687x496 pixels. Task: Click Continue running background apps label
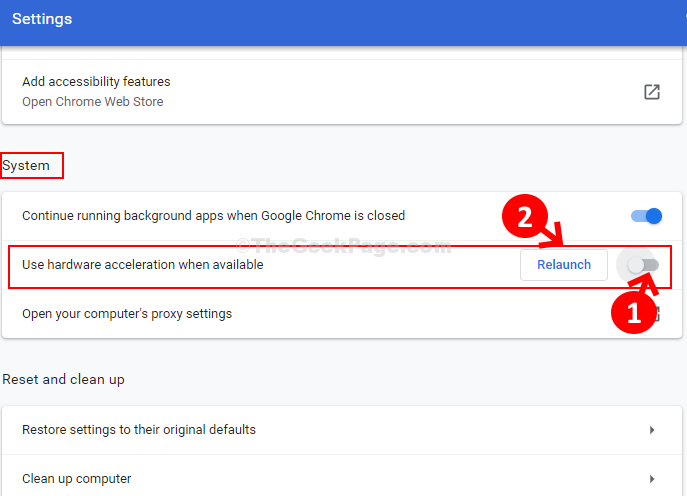click(213, 216)
